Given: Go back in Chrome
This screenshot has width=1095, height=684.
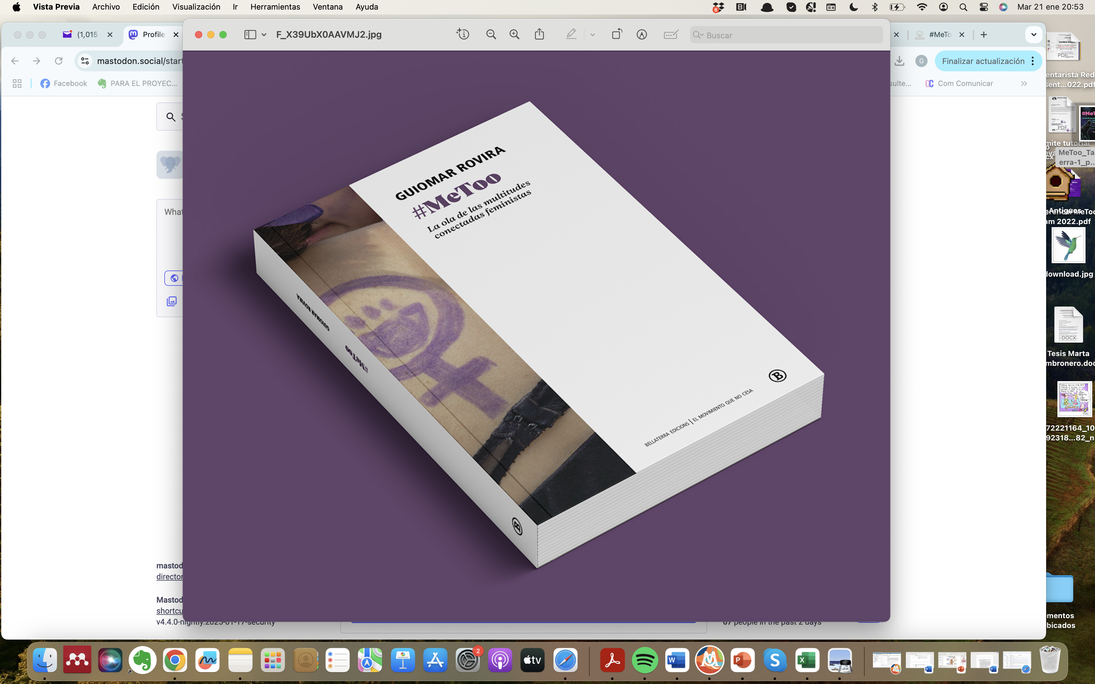Looking at the screenshot, I should (15, 61).
